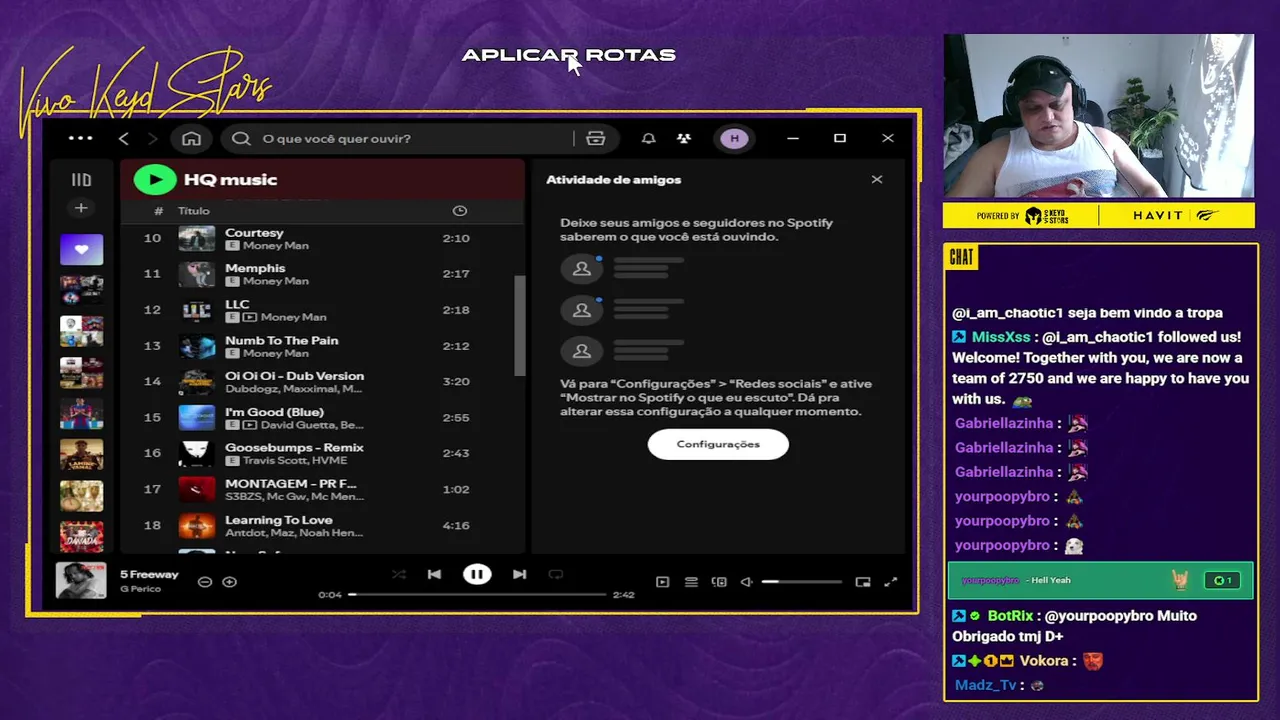Screen dimensions: 1280x720
Task: Close the Atividade de amigos panel
Action: coord(877,180)
